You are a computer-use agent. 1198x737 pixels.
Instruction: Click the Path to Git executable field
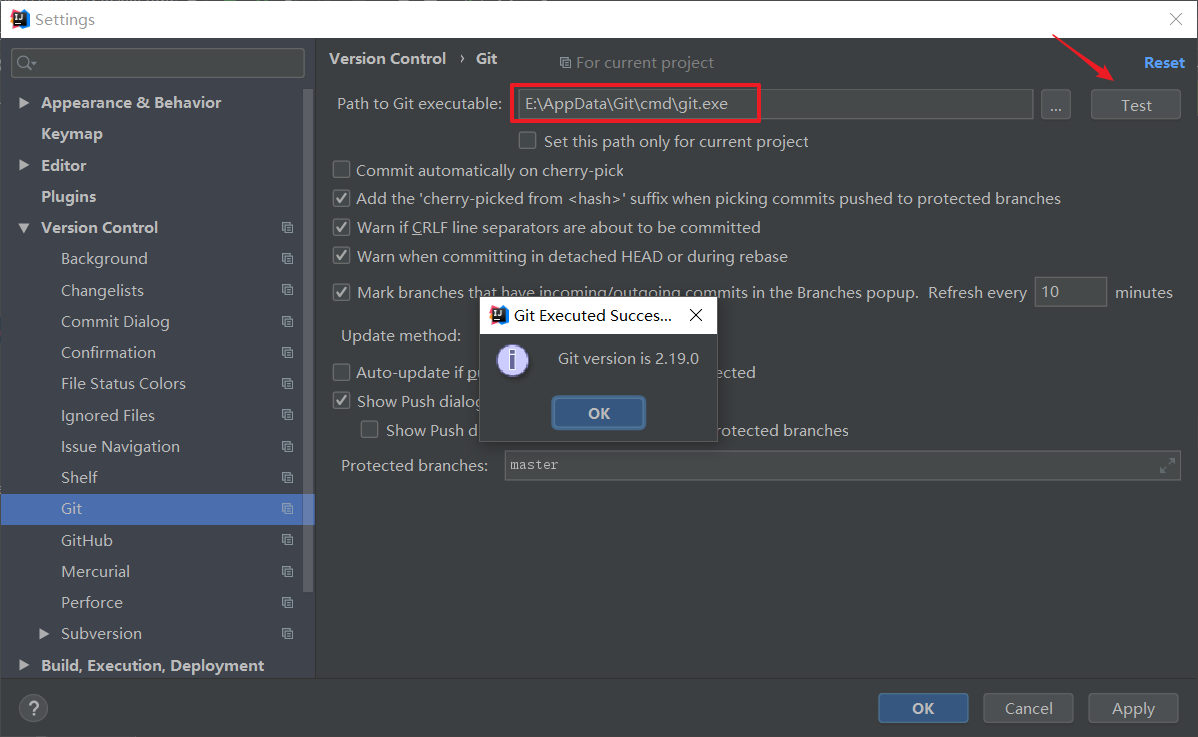click(775, 104)
